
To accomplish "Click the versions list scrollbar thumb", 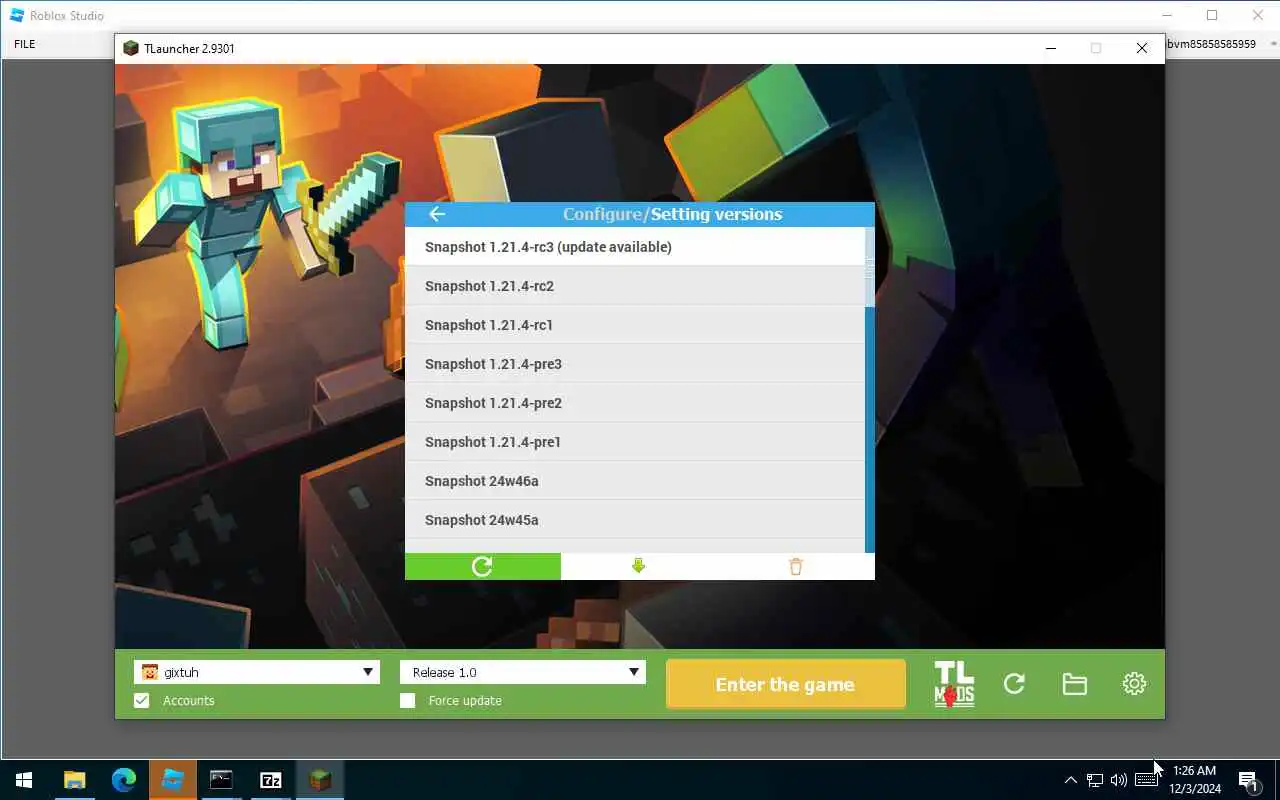I will coord(870,267).
